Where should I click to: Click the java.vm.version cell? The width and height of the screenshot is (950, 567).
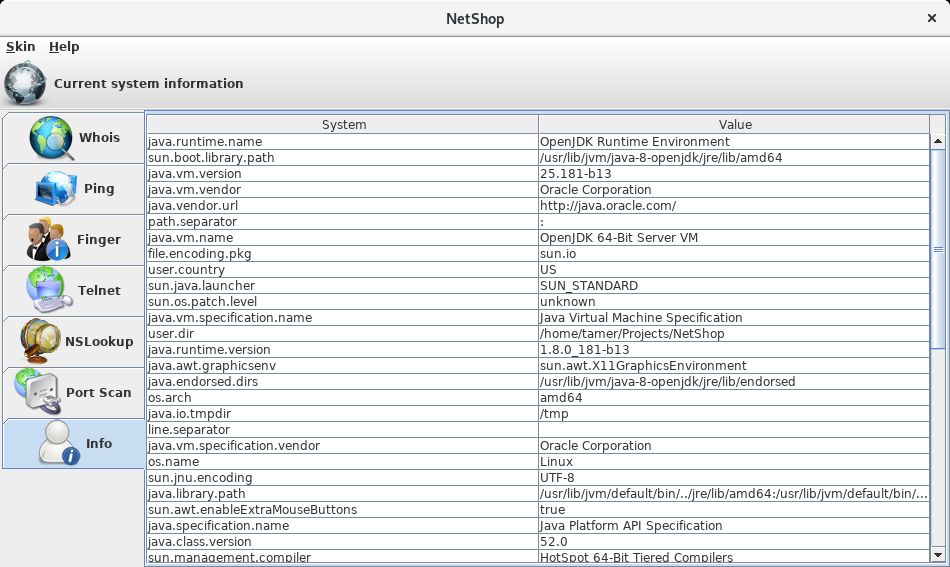point(342,173)
